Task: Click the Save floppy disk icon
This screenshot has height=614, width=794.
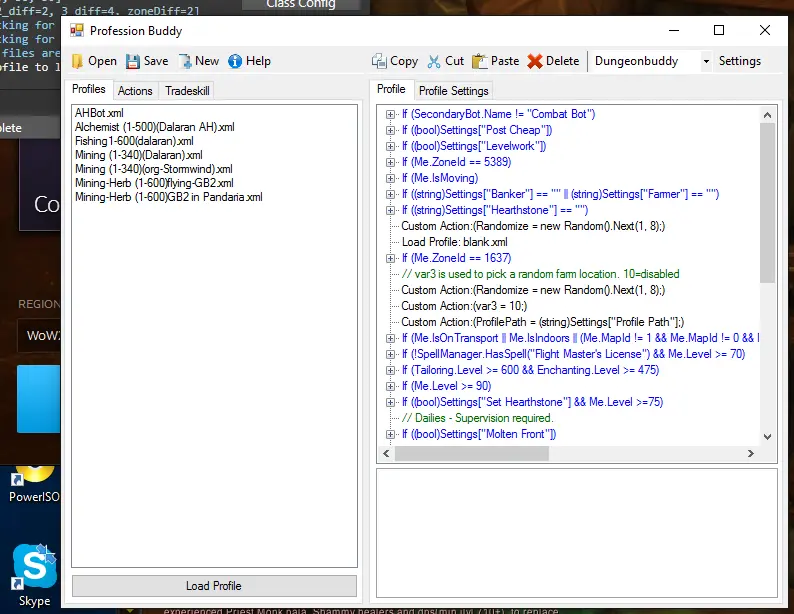Action: tap(133, 61)
